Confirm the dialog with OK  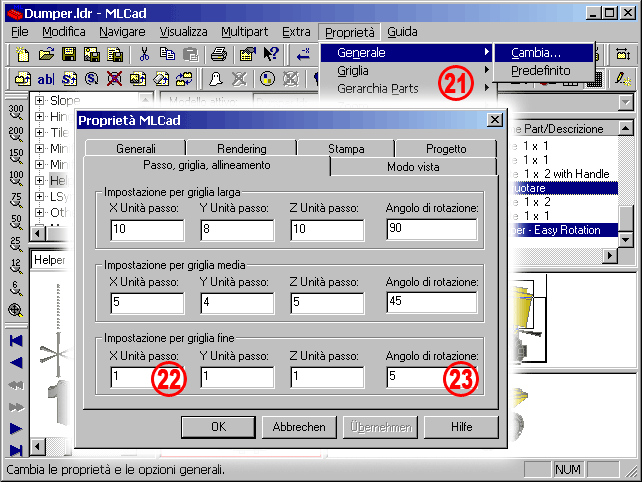[218, 427]
